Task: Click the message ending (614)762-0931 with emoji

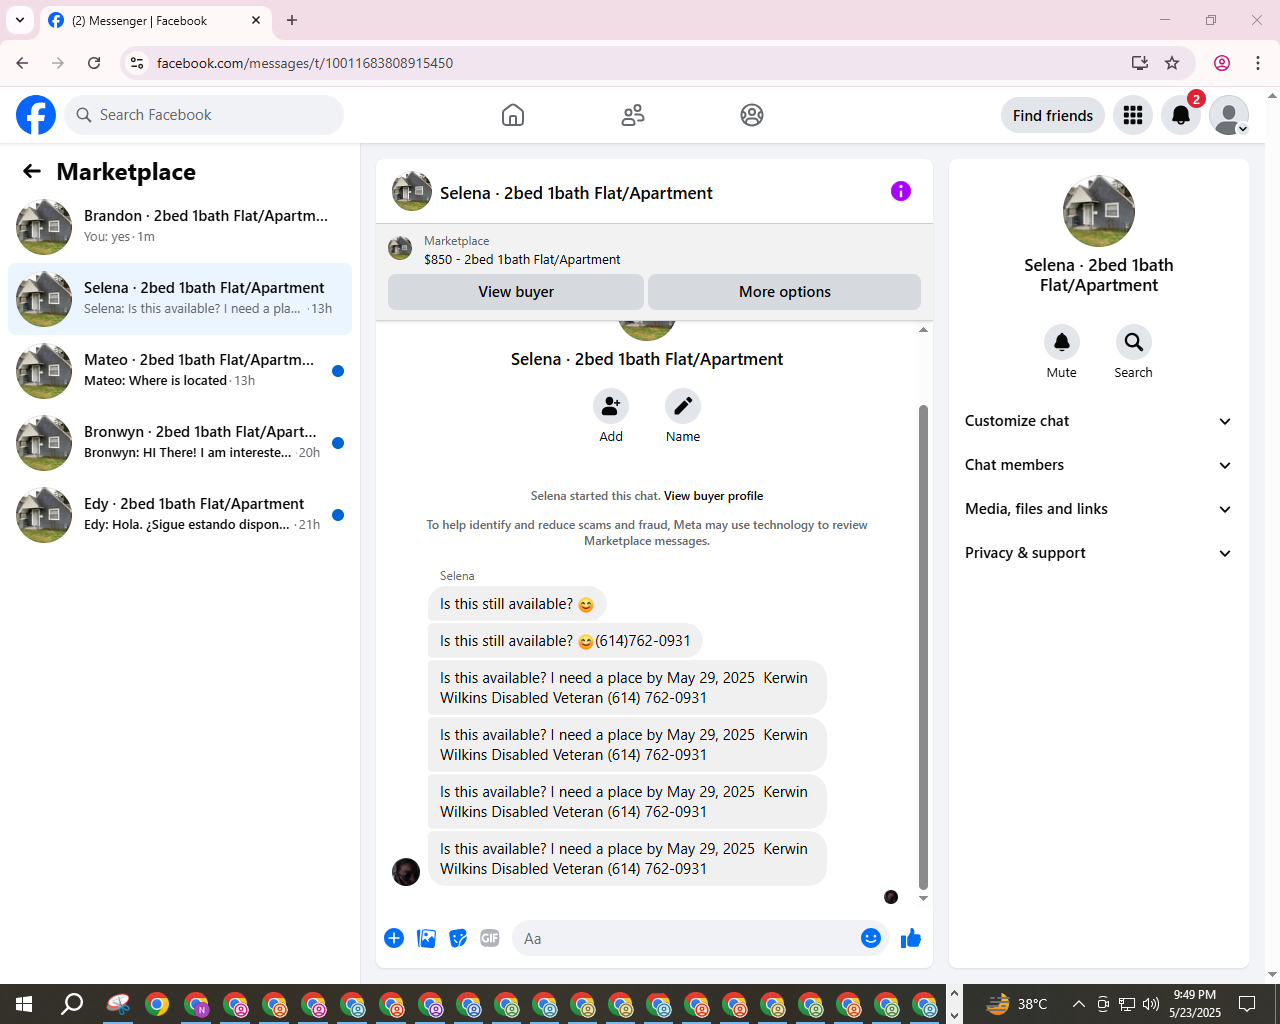Action: pos(565,641)
